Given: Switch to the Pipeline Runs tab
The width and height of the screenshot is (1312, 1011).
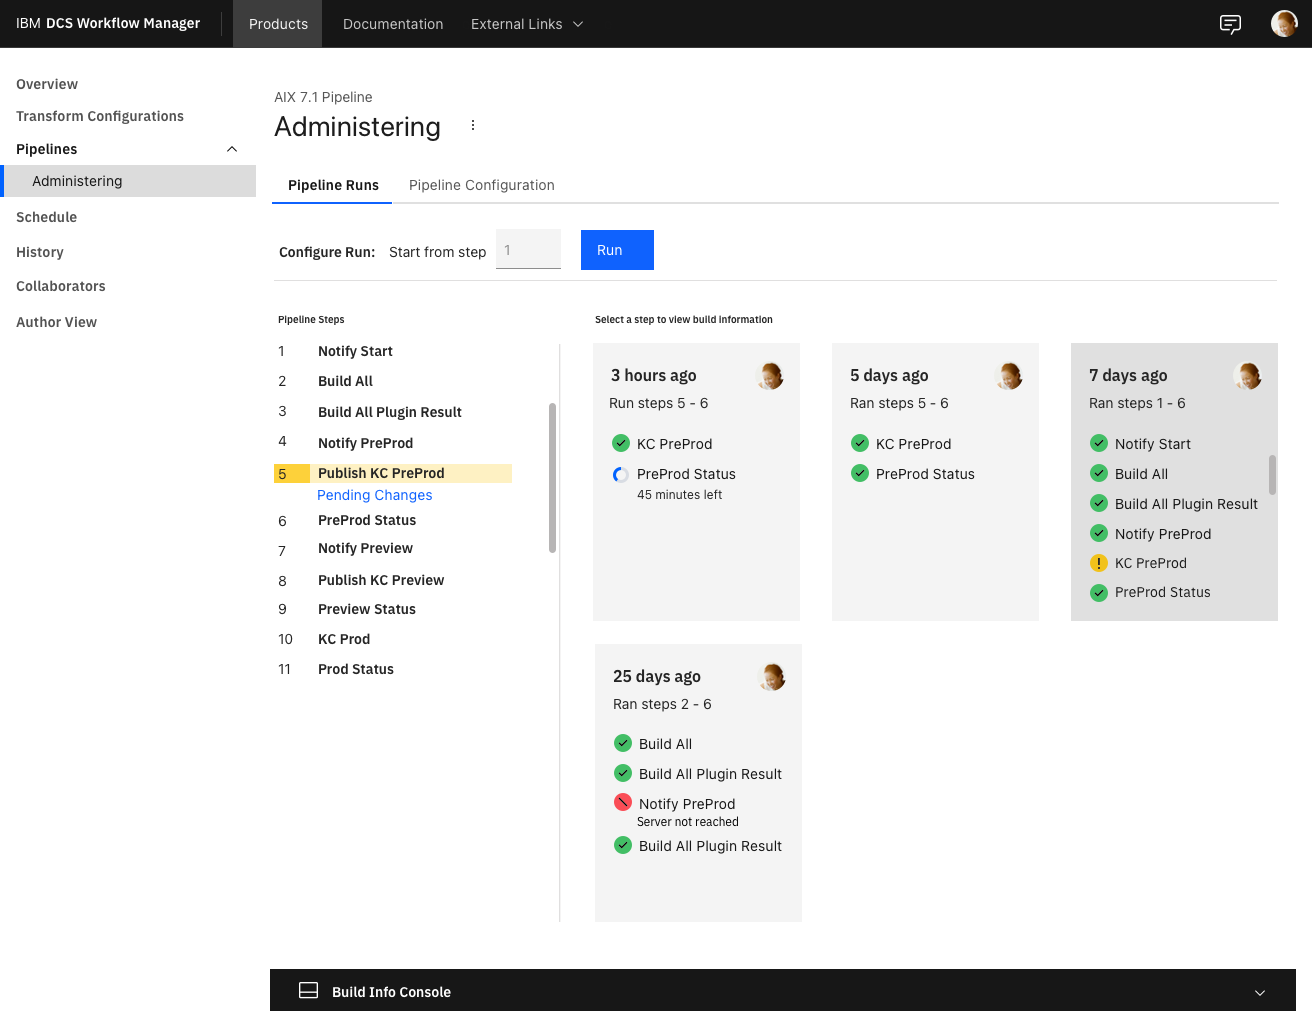Looking at the screenshot, I should click(x=333, y=185).
